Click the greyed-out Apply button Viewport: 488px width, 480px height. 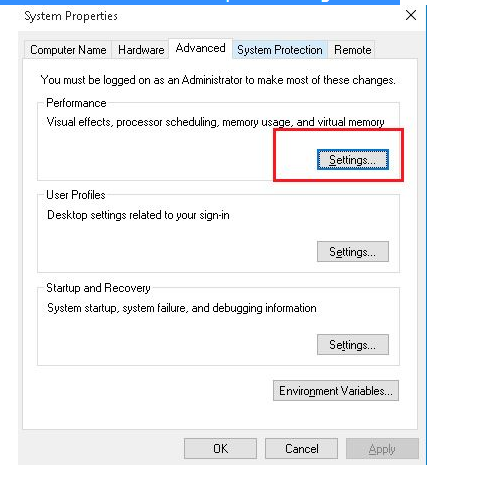(x=382, y=449)
